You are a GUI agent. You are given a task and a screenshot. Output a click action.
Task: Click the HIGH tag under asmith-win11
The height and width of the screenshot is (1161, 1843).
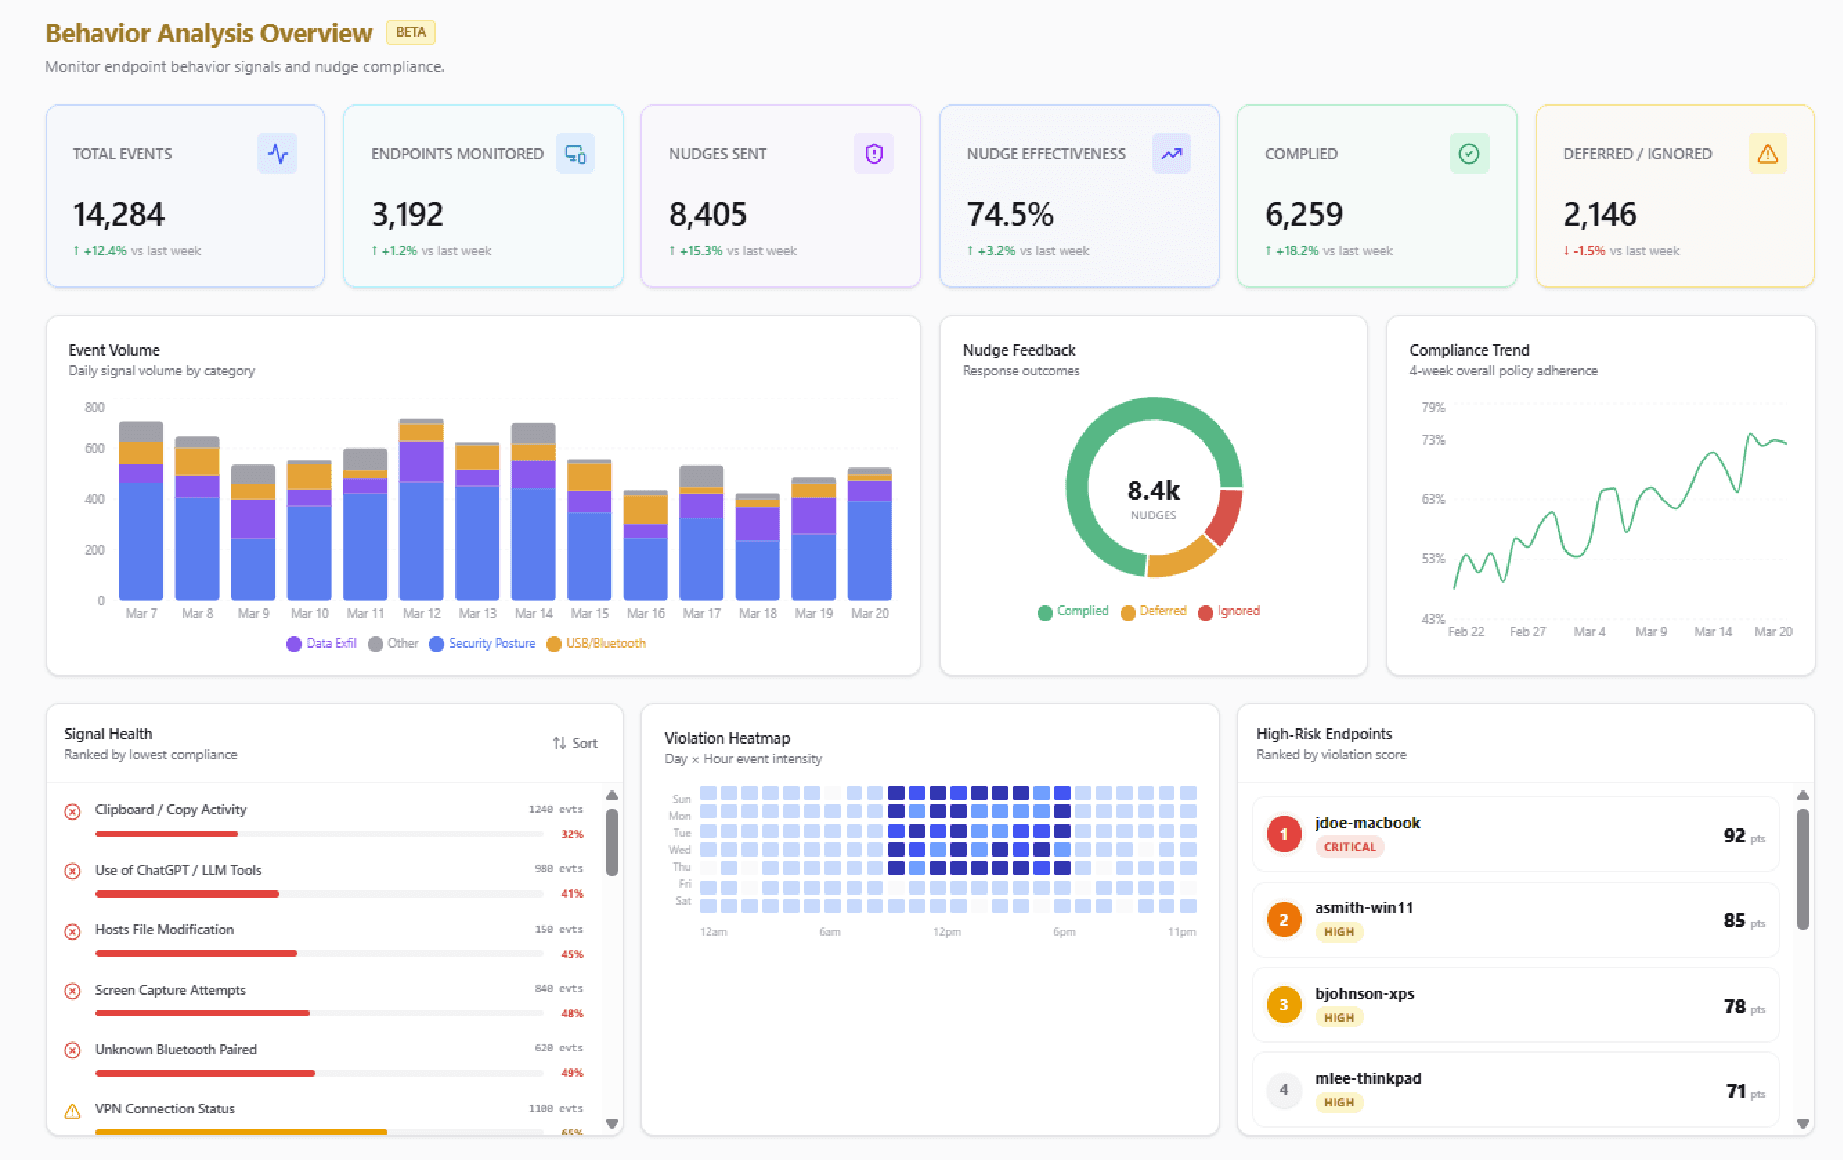pos(1339,932)
